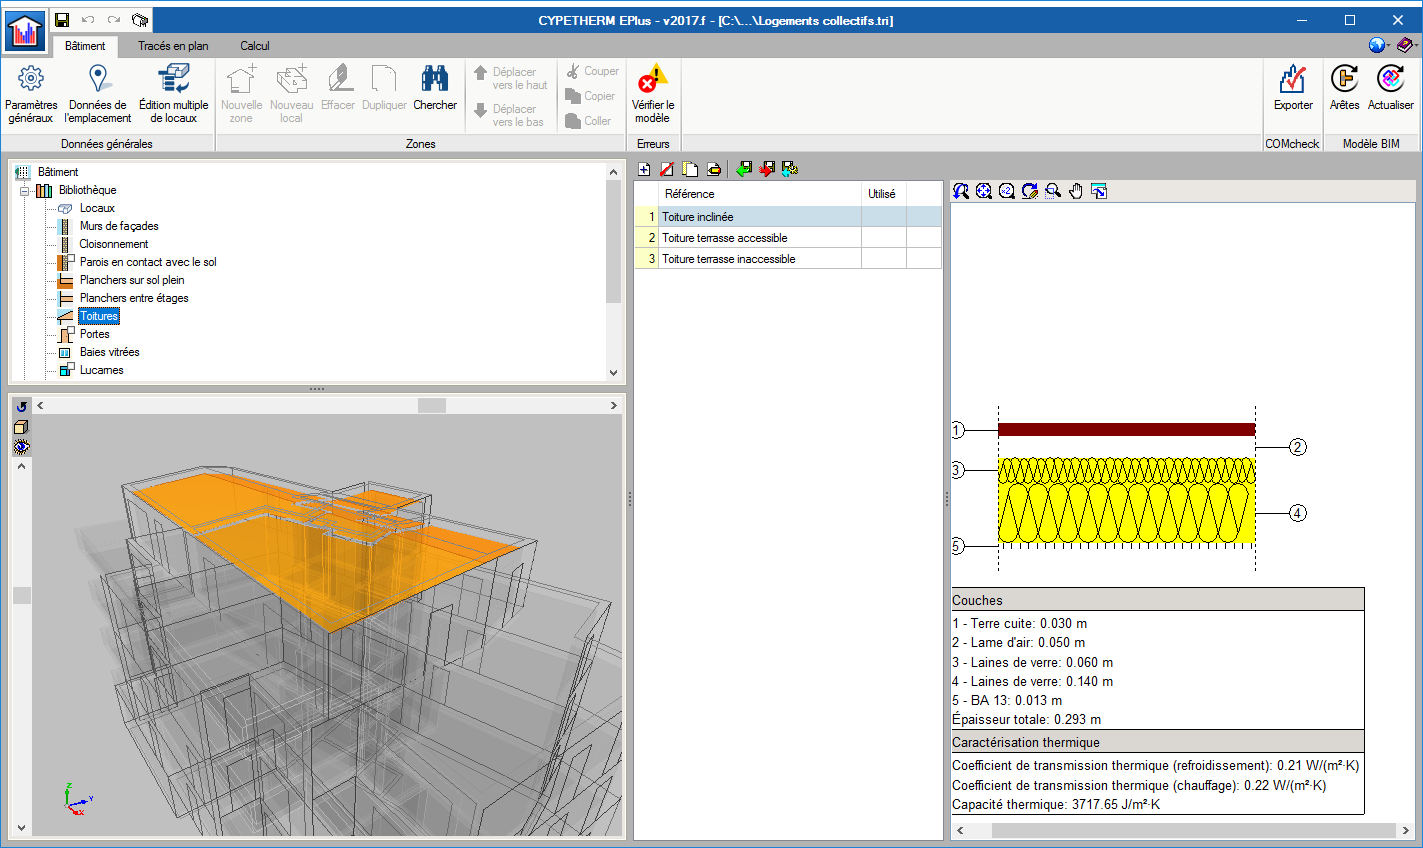Select the zoom window magnifier tool
The height and width of the screenshot is (848, 1423).
tap(1053, 191)
